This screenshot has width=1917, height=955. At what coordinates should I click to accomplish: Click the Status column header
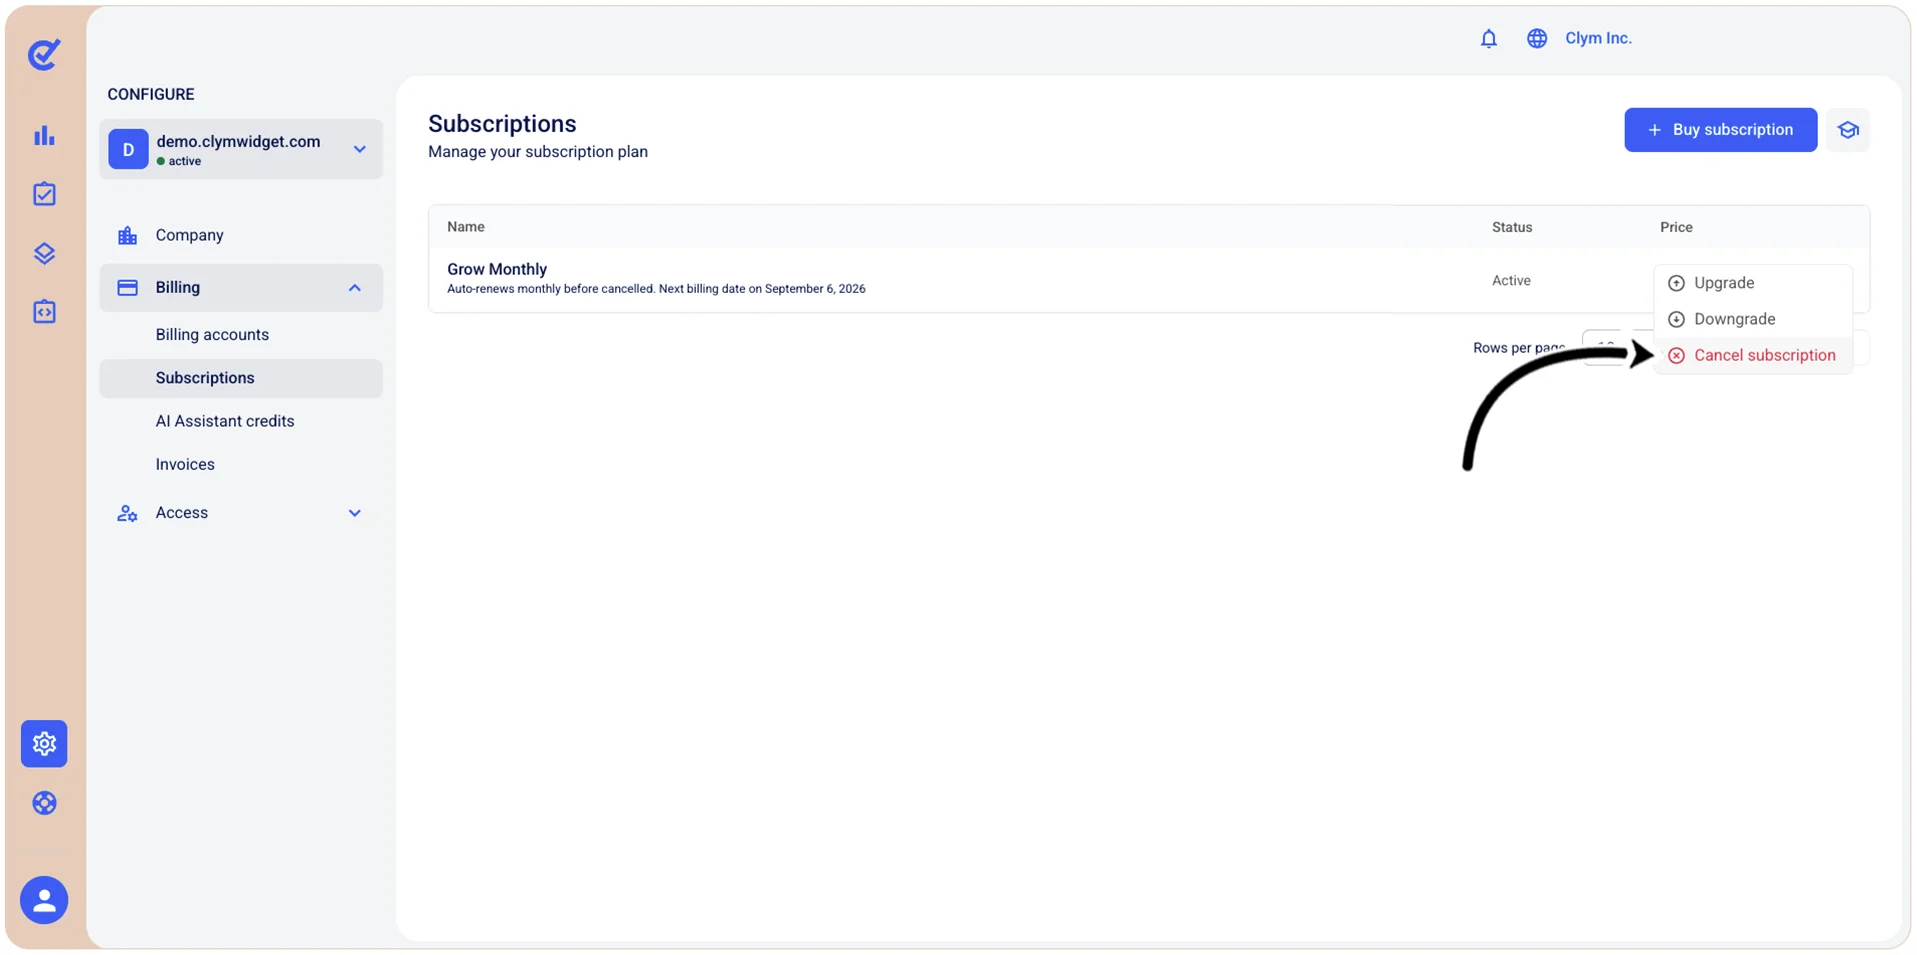[x=1512, y=227]
